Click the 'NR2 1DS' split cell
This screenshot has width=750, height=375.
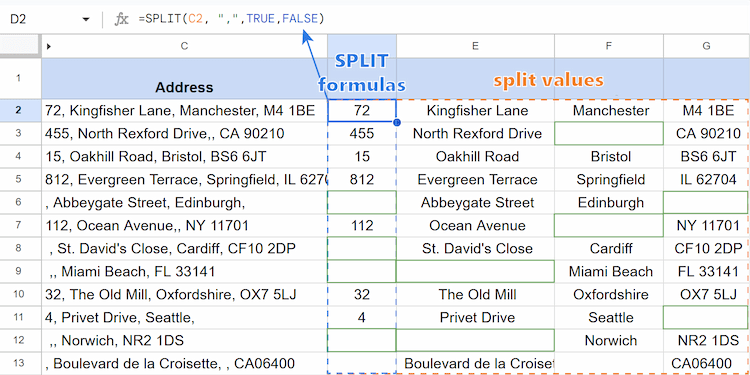point(706,340)
